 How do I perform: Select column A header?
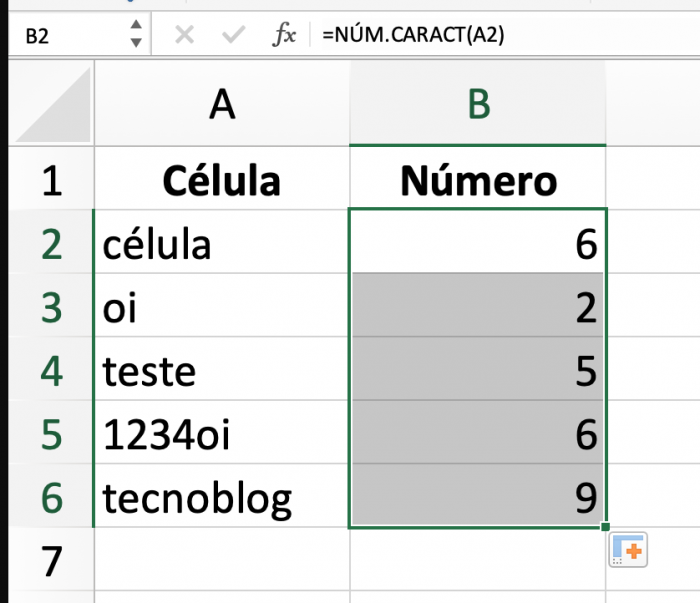pos(222,104)
